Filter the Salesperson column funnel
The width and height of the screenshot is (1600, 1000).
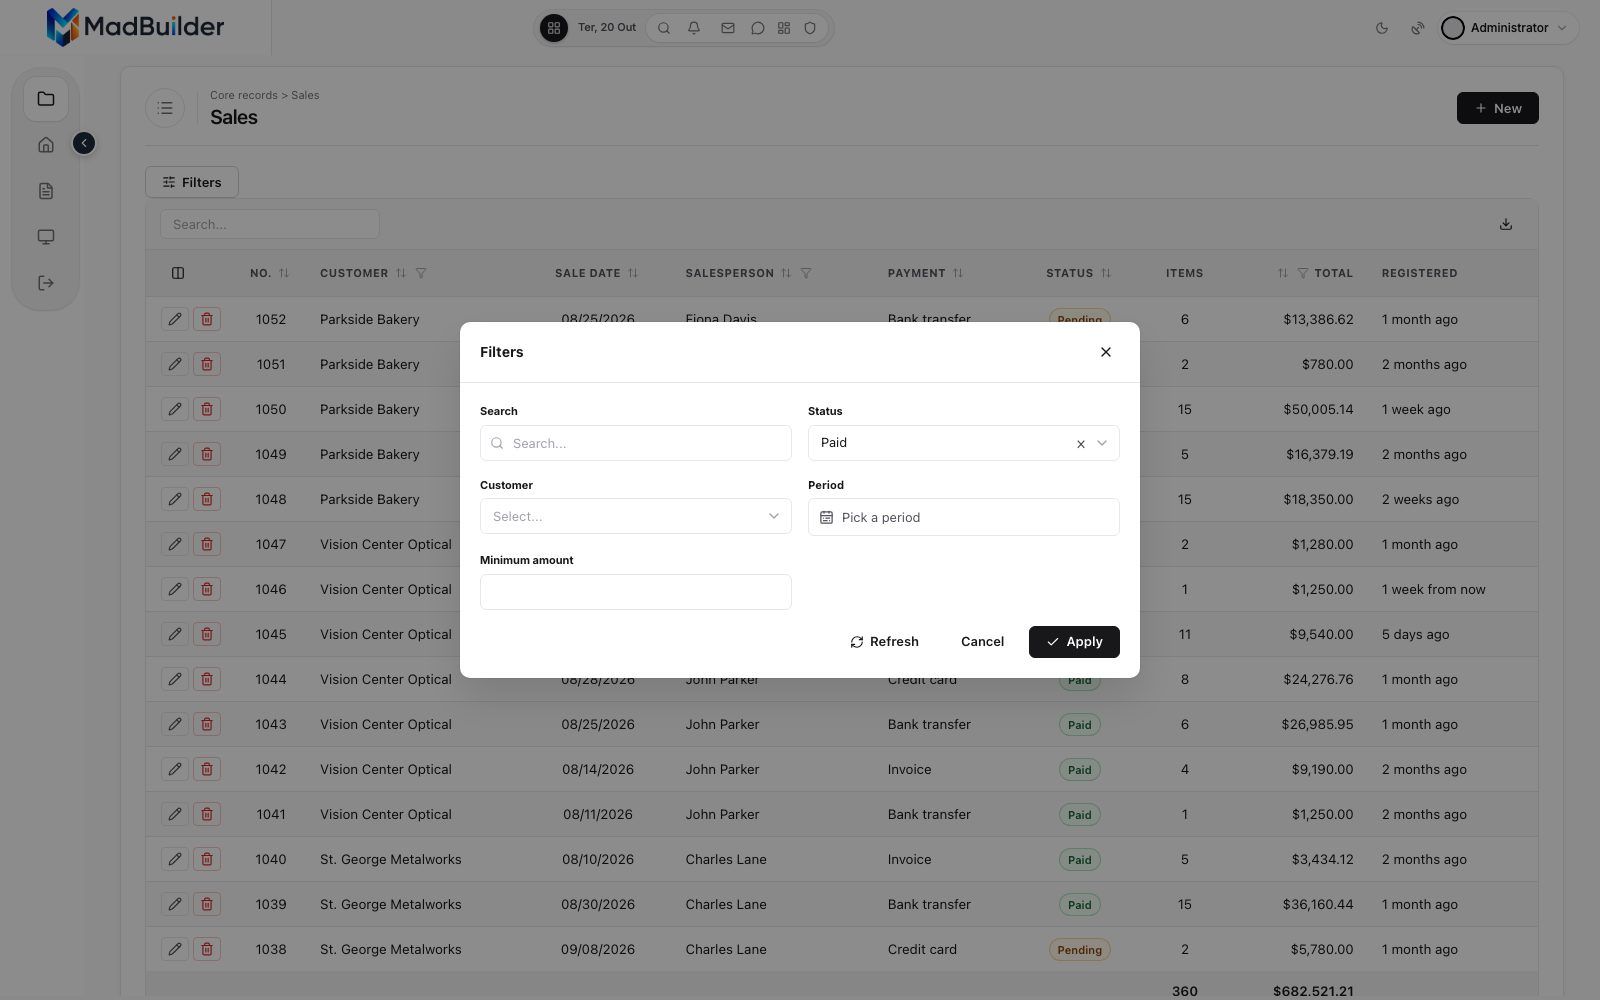coord(806,273)
